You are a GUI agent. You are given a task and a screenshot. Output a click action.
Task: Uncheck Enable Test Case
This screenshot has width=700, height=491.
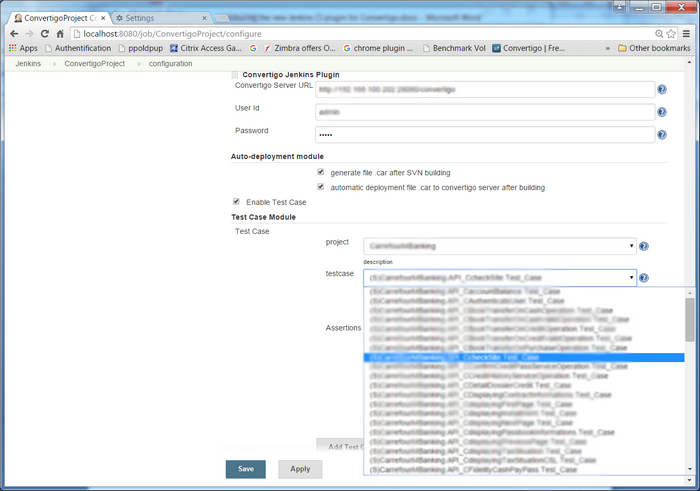(x=236, y=202)
